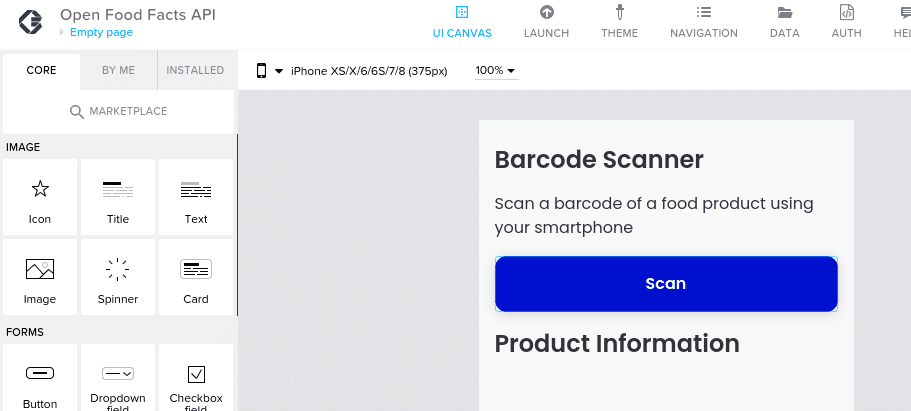Select the Text component

[x=196, y=197]
